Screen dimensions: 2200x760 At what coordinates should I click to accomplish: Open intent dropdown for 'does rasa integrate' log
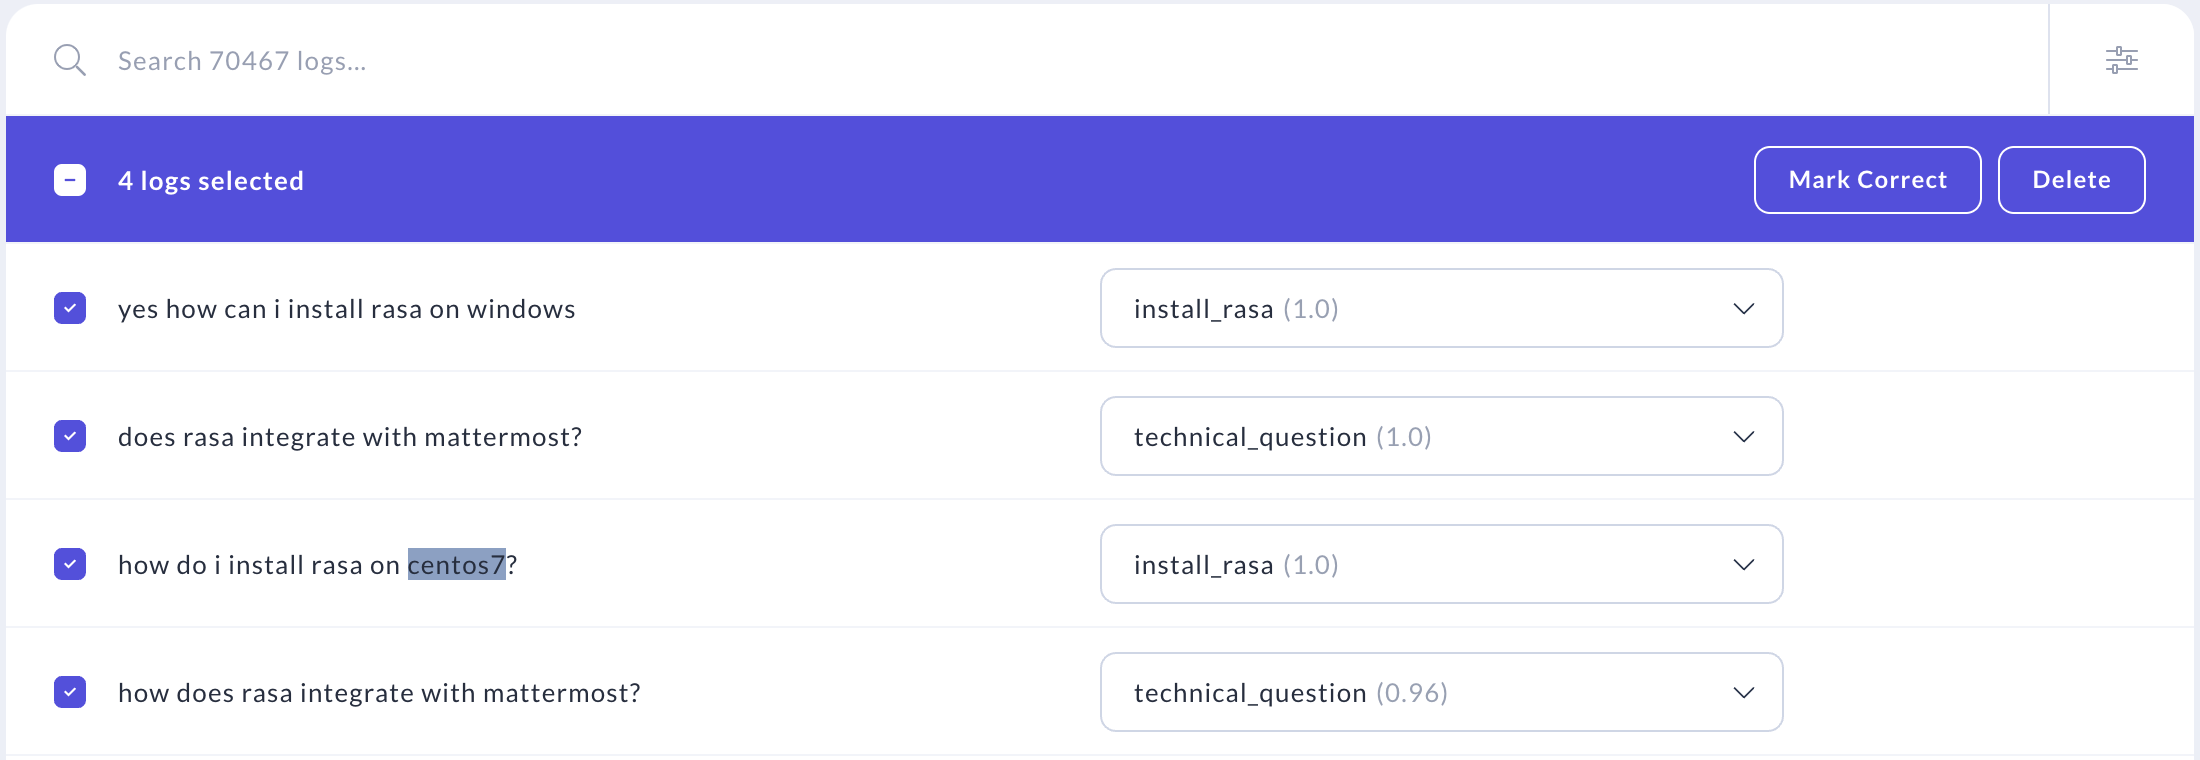click(1440, 436)
